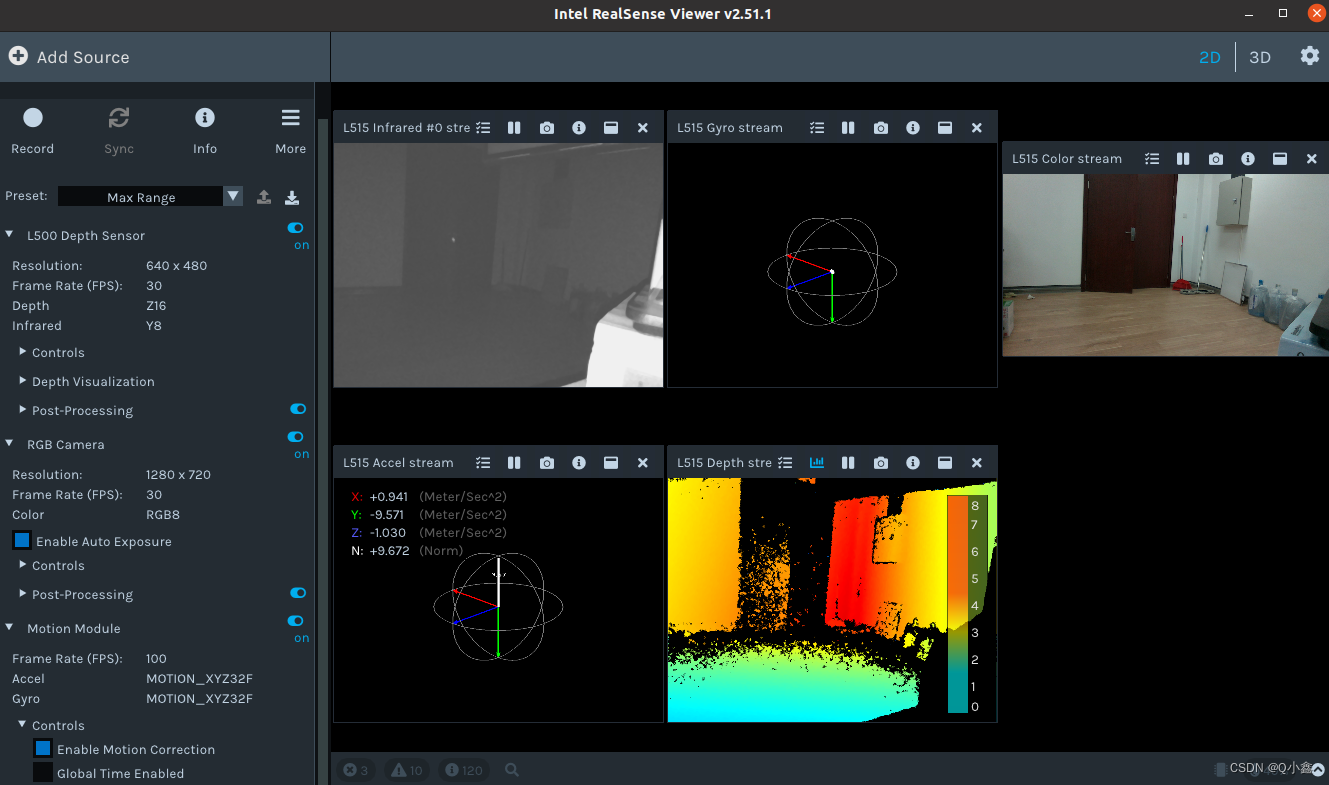Open info overlay on the Gyro stream
The height and width of the screenshot is (785, 1329).
click(x=912, y=127)
